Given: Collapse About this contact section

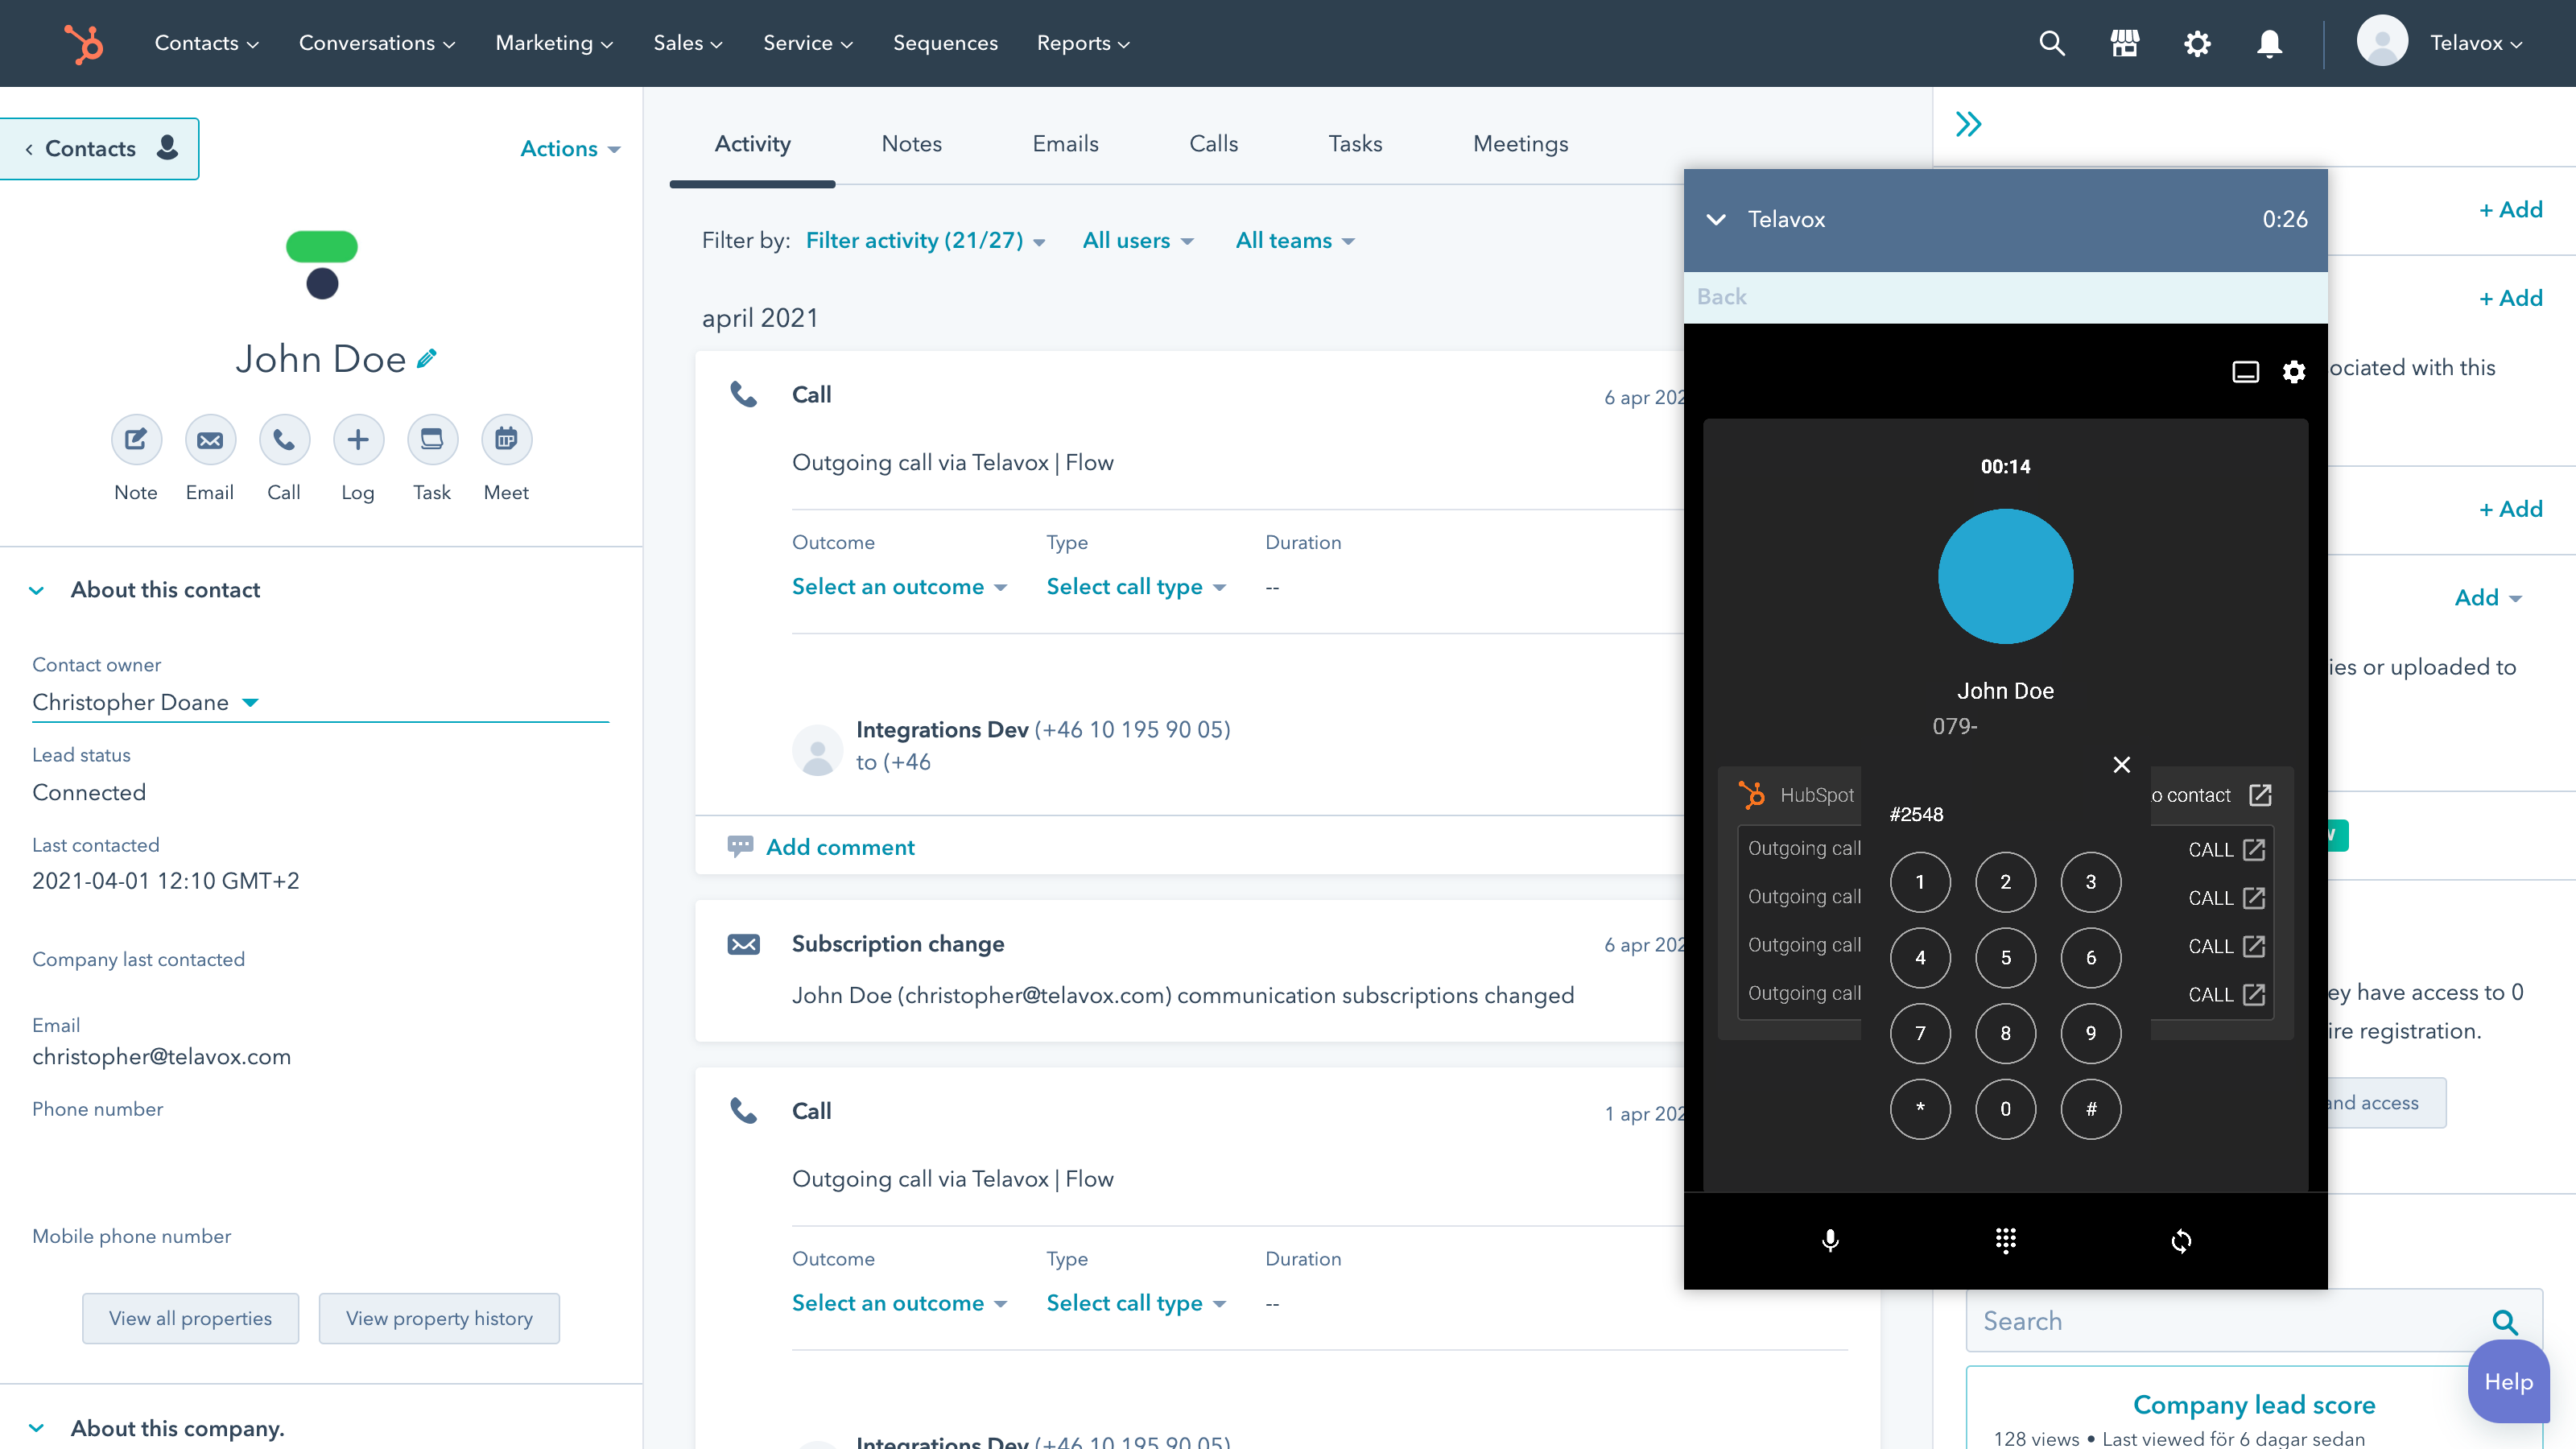Looking at the screenshot, I should click(x=37, y=591).
